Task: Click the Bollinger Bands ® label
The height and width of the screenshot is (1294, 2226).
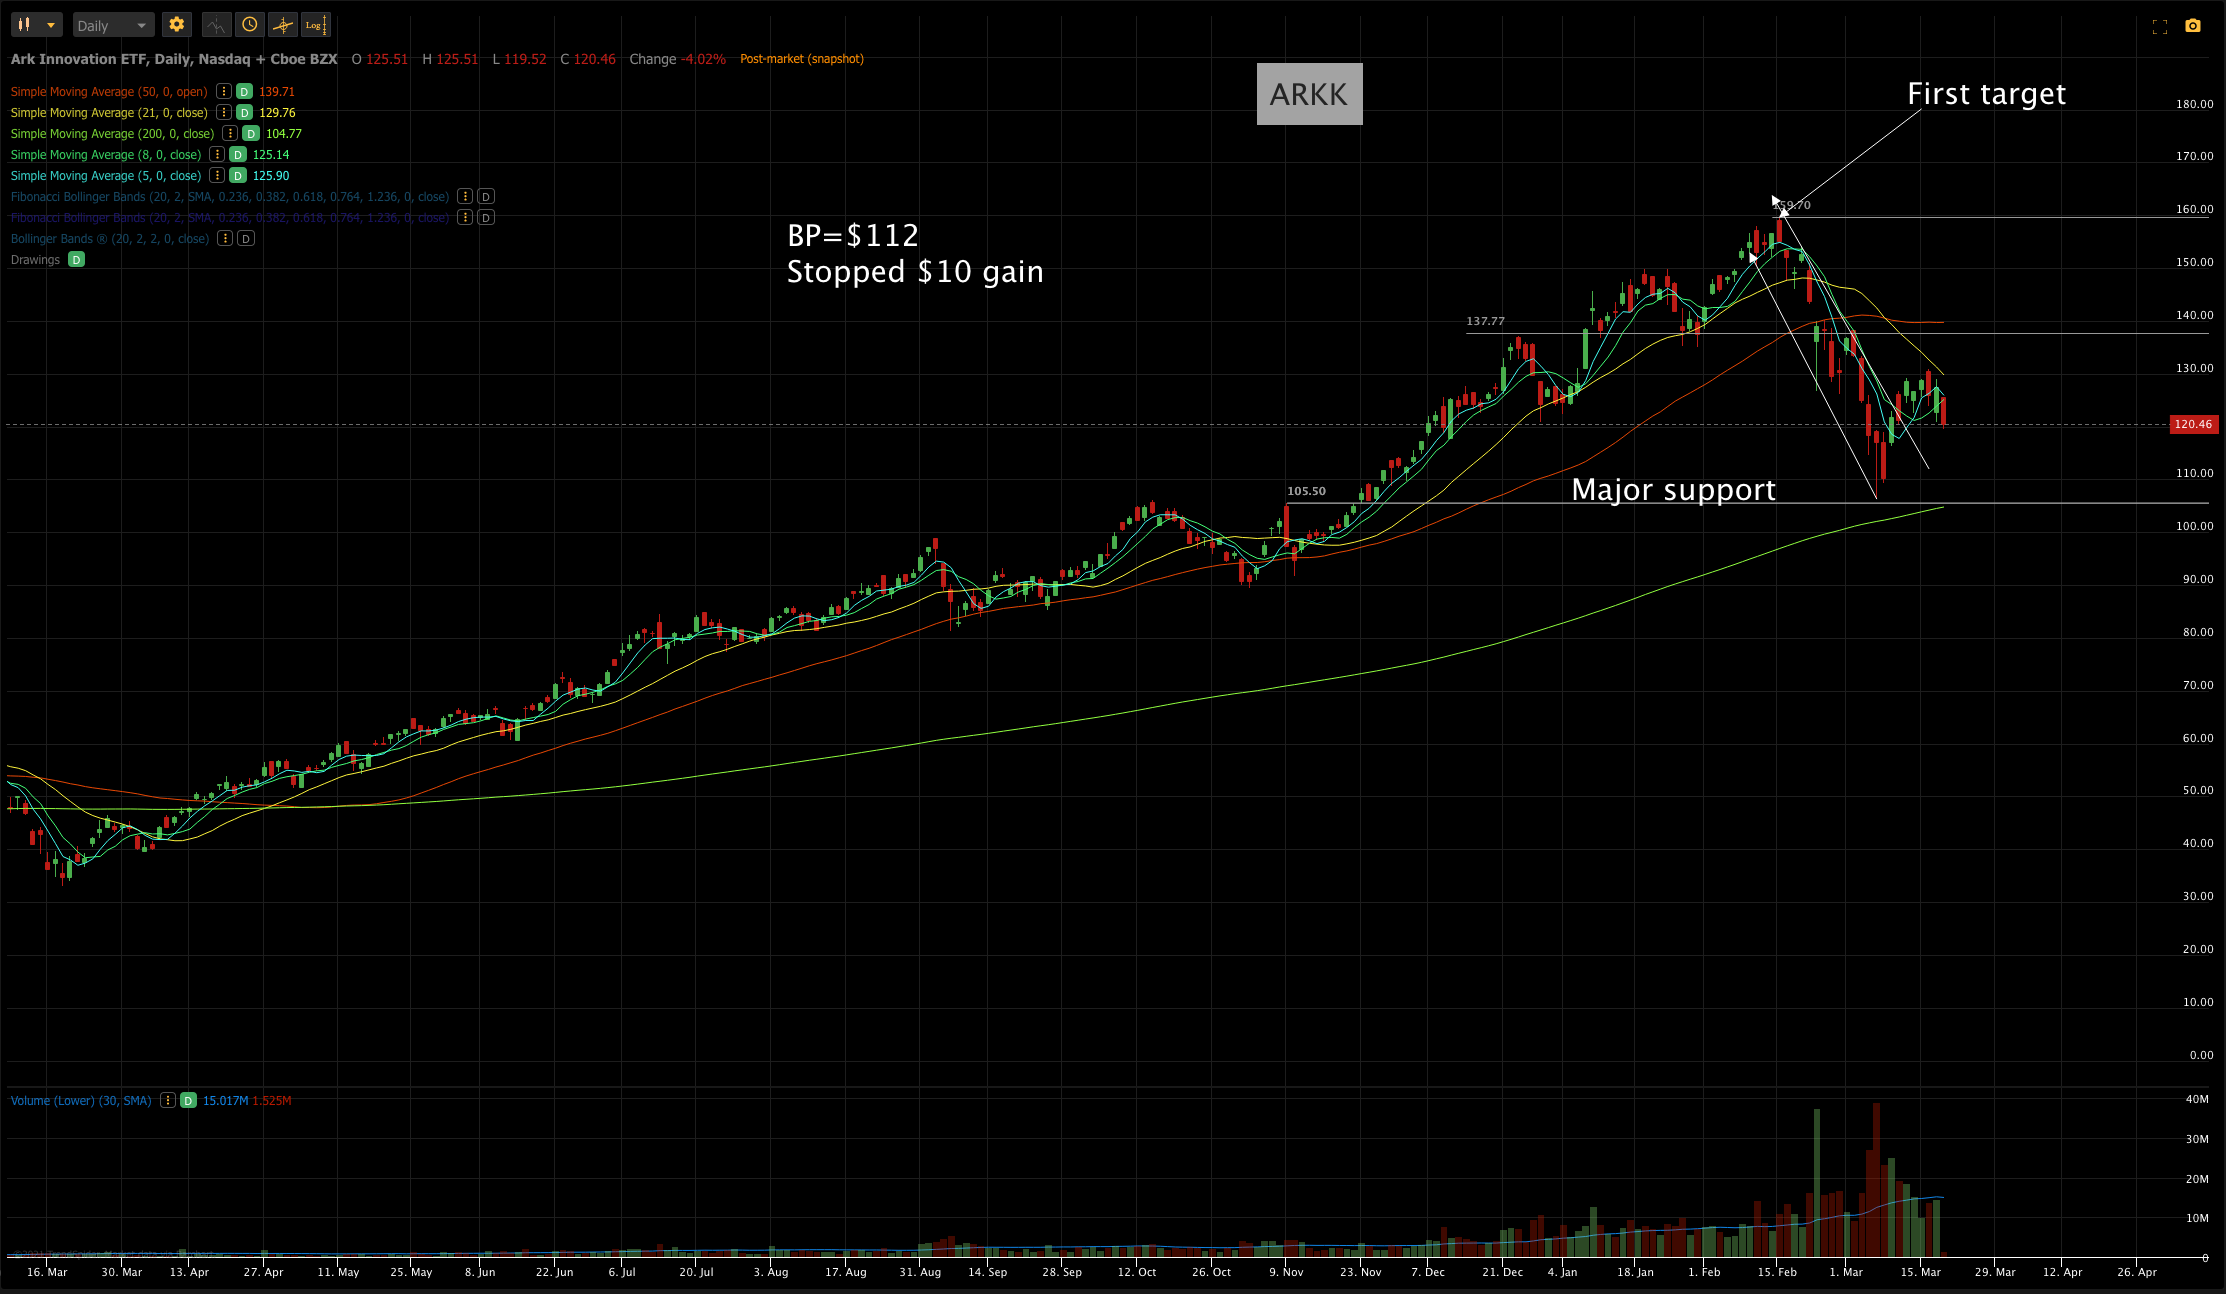Action: (110, 238)
